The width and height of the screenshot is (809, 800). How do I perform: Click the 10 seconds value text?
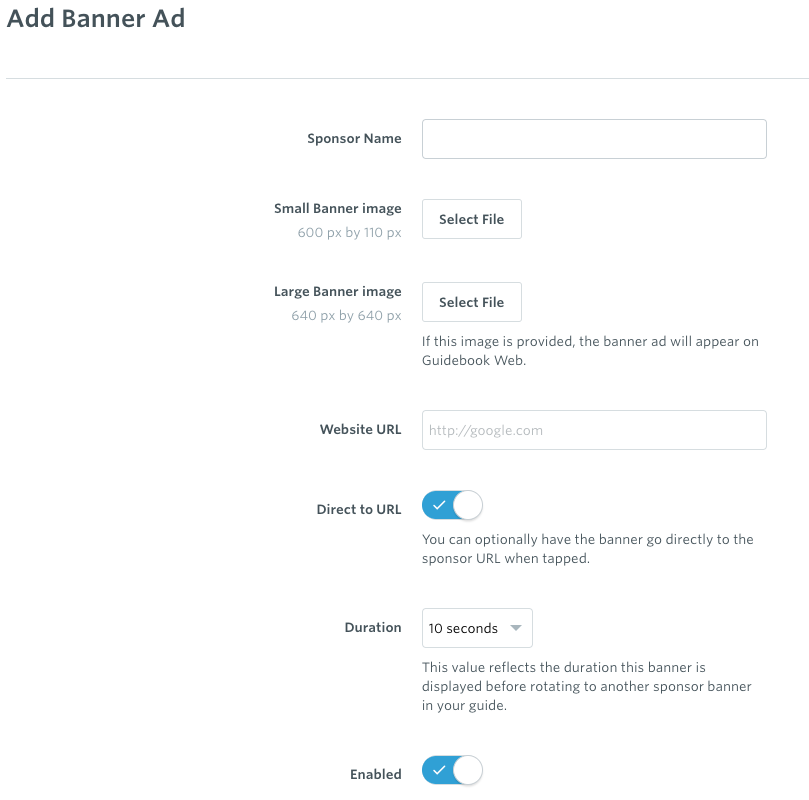[x=463, y=628]
